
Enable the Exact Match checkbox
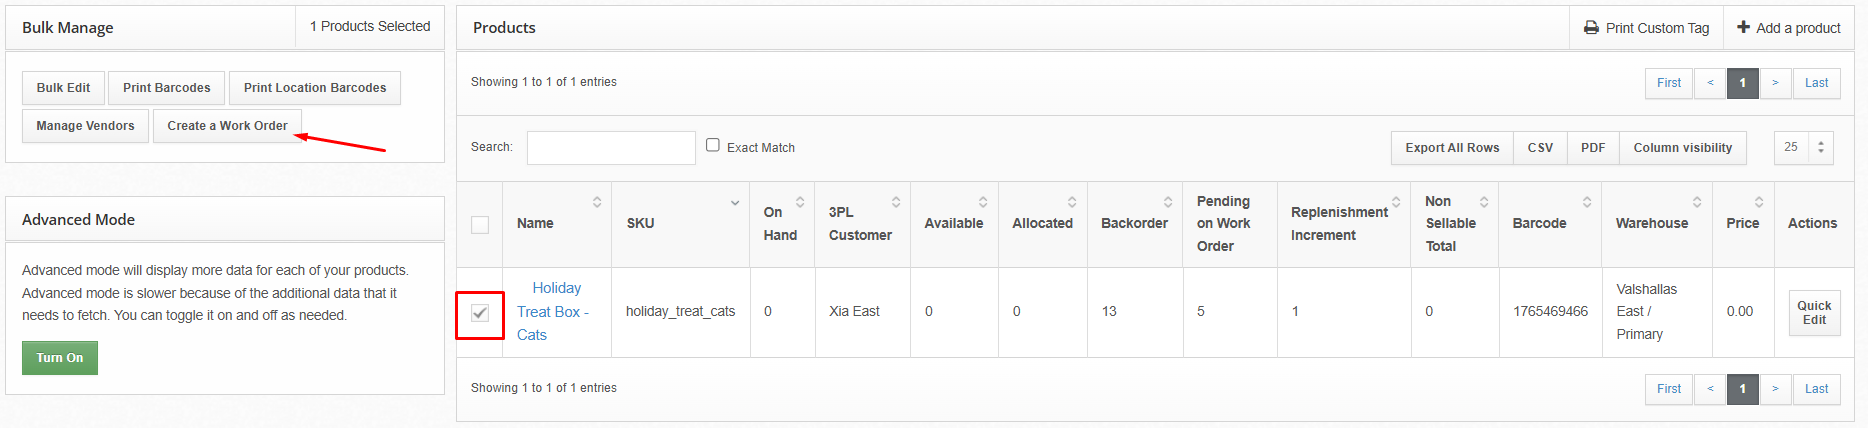pyautogui.click(x=713, y=145)
